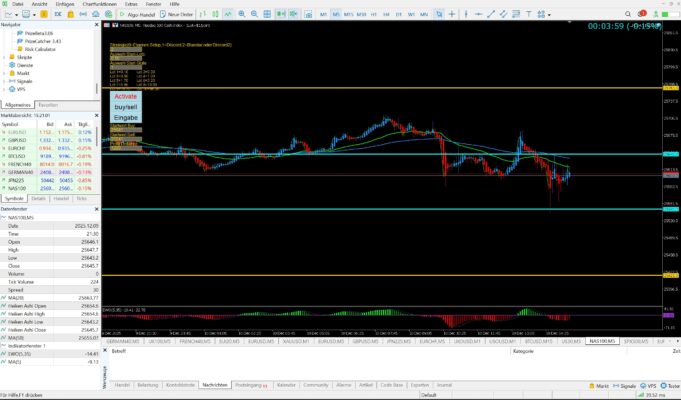681x400 pixels.
Task: Collapse the NAS100,M5 data window header
Action: [x=3, y=217]
